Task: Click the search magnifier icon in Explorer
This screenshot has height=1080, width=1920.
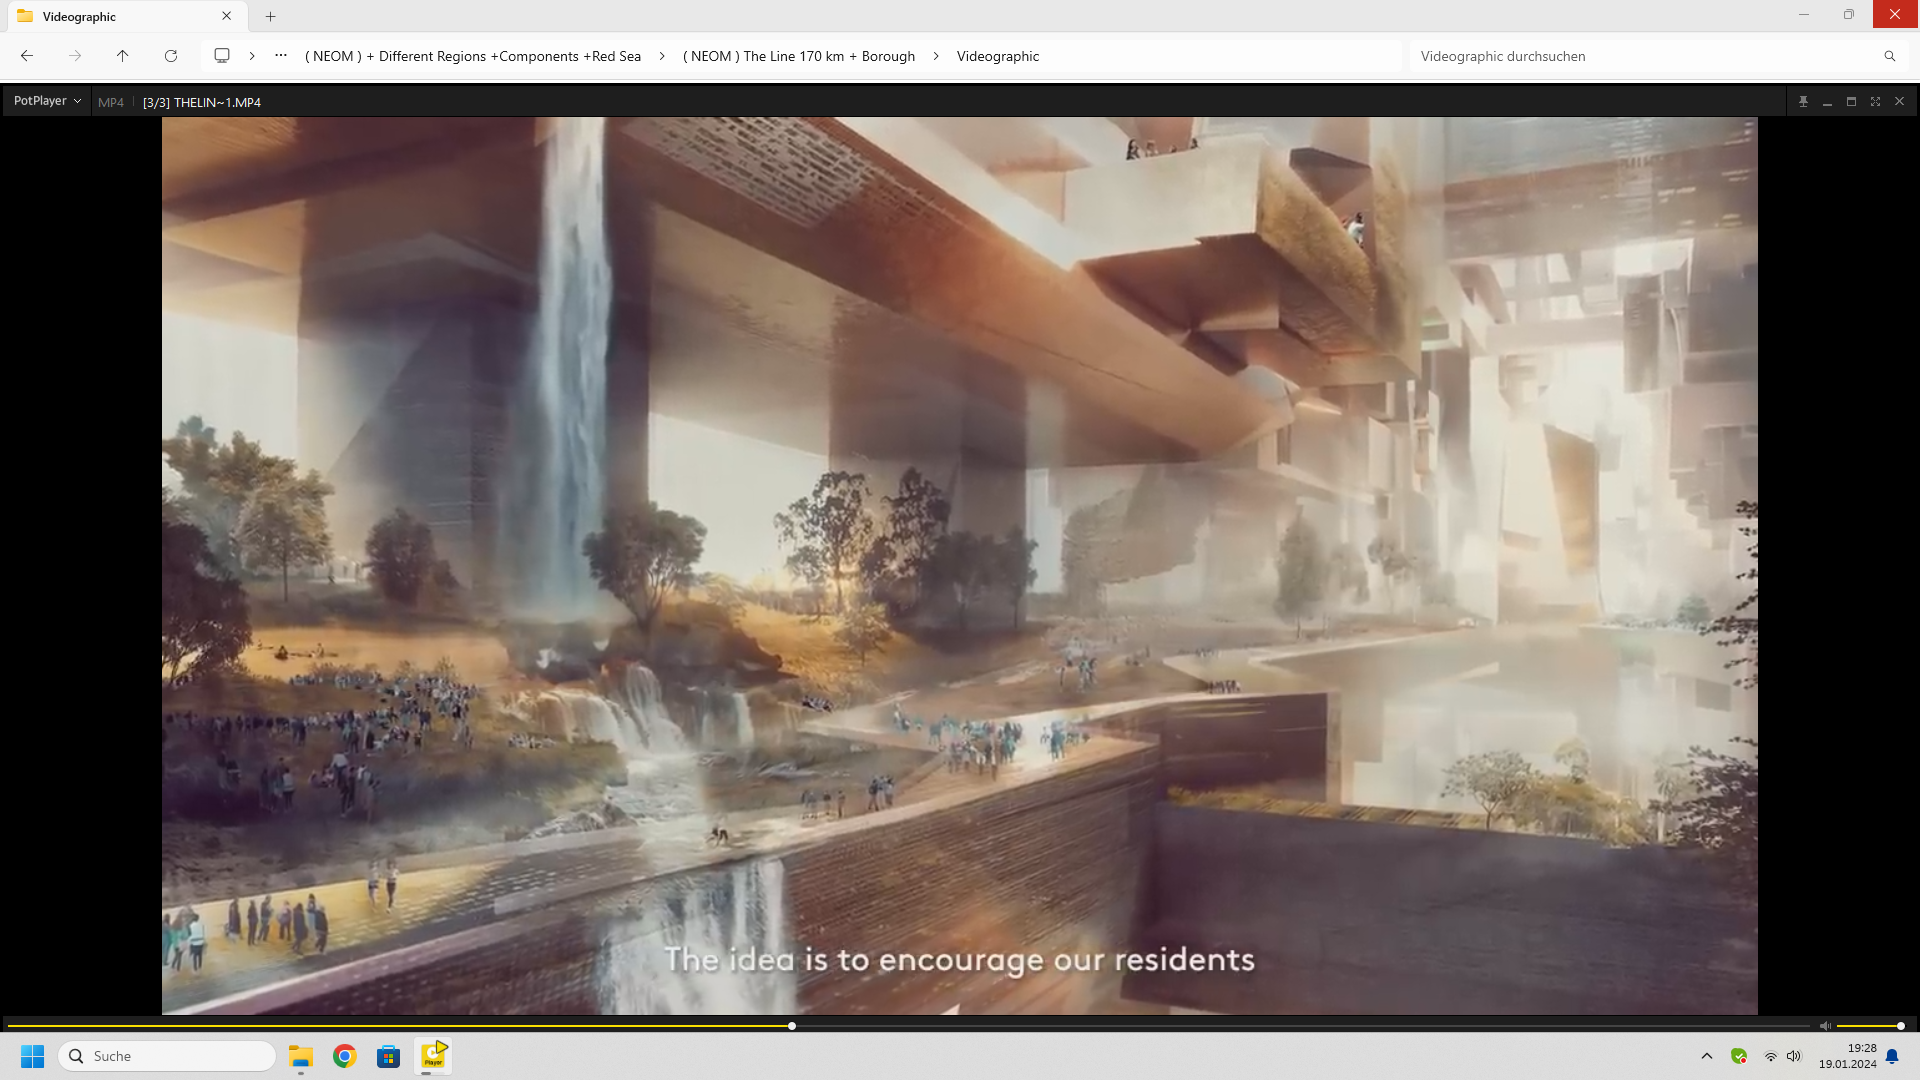Action: coord(1890,56)
